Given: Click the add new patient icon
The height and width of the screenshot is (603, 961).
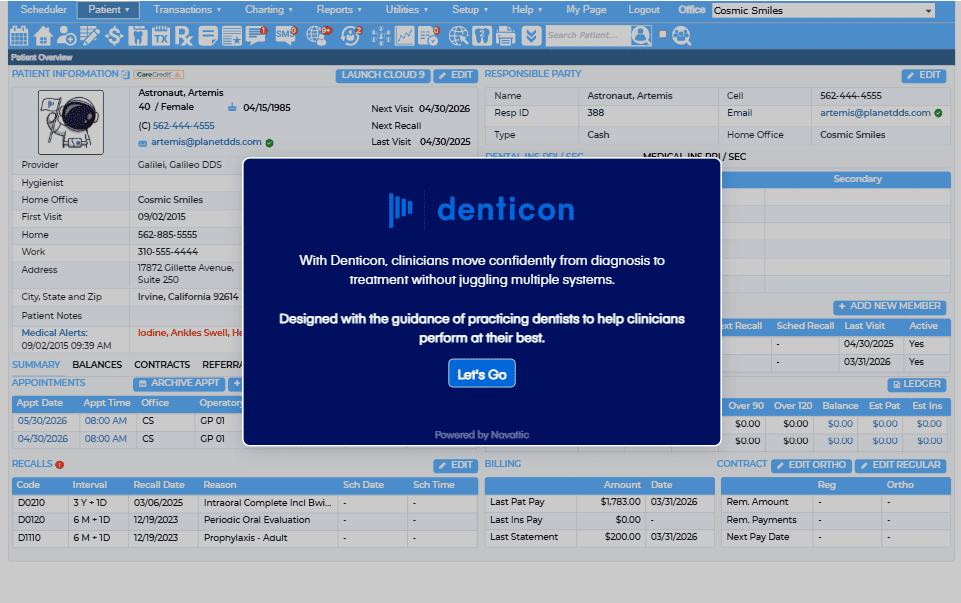Looking at the screenshot, I should (x=66, y=36).
